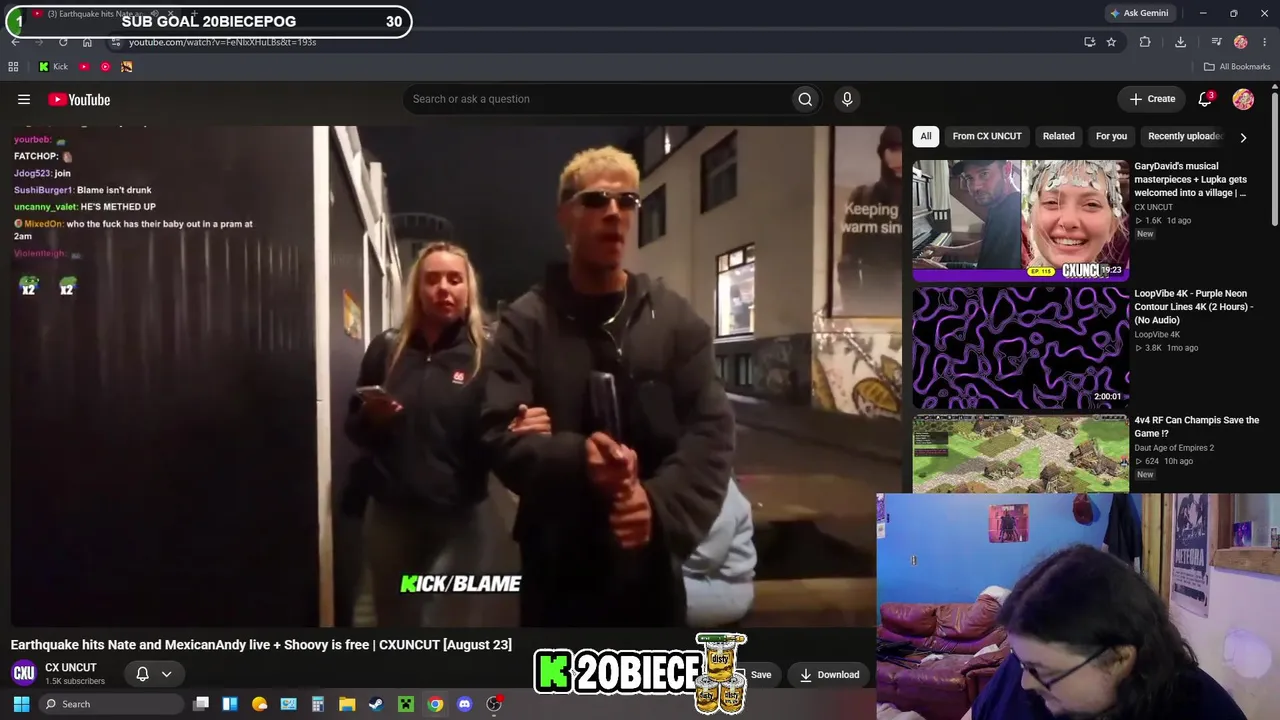The image size is (1280, 720).
Task: Open the 4v4 RF Champis video thumbnail
Action: [x=1020, y=455]
